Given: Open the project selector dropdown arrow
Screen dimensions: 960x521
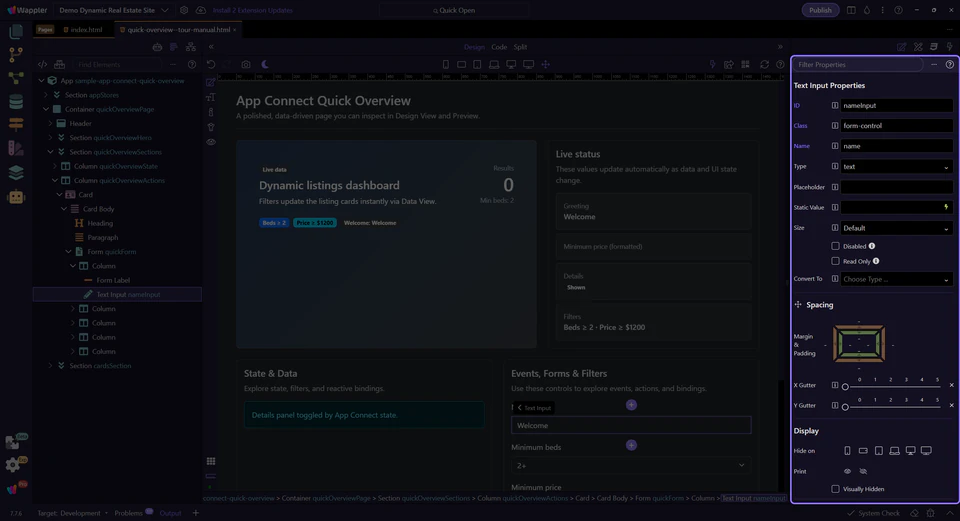Looking at the screenshot, I should point(165,10).
